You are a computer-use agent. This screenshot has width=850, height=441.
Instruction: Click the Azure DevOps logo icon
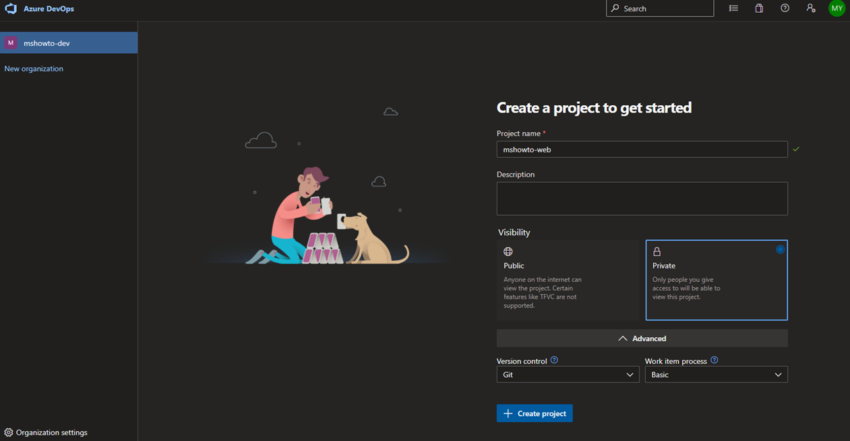[10, 8]
